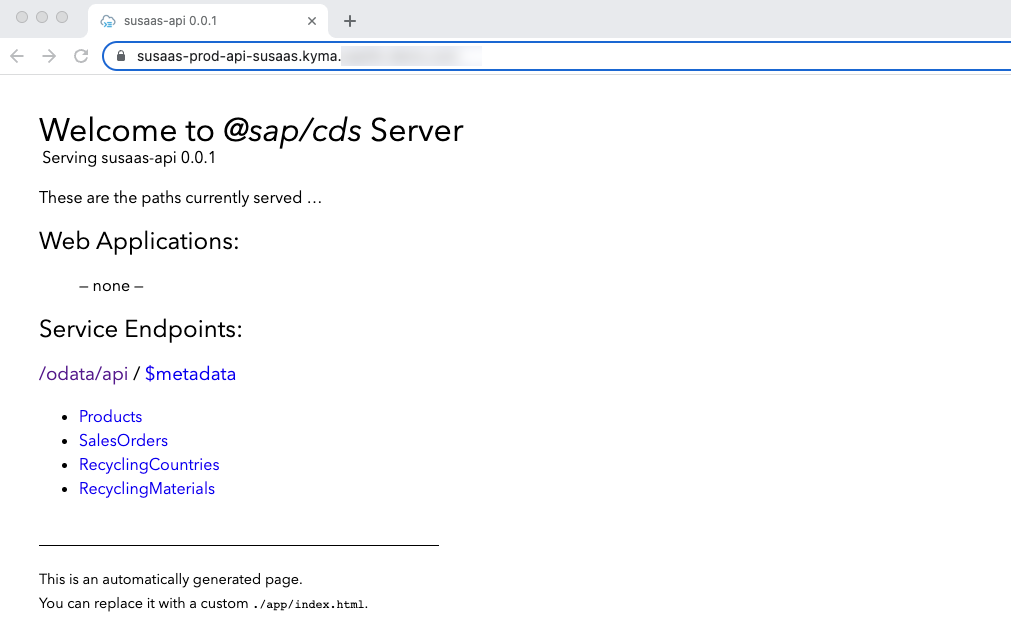Click the 'Welcome to @sap/cds Server' heading
This screenshot has width=1011, height=633.
tap(251, 130)
